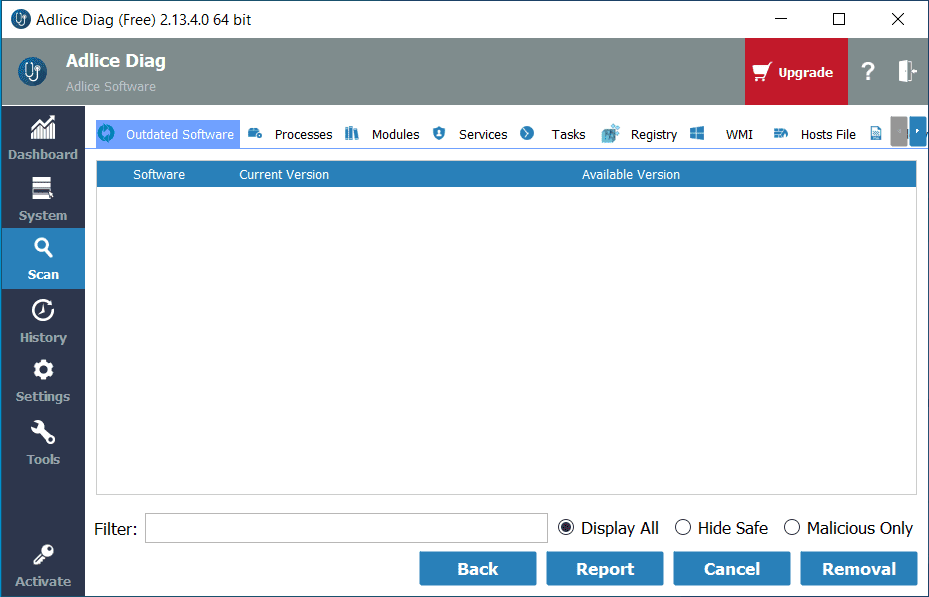Screen dimensions: 929x597
Task: Click the Upgrade shopping cart button
Action: [x=796, y=72]
